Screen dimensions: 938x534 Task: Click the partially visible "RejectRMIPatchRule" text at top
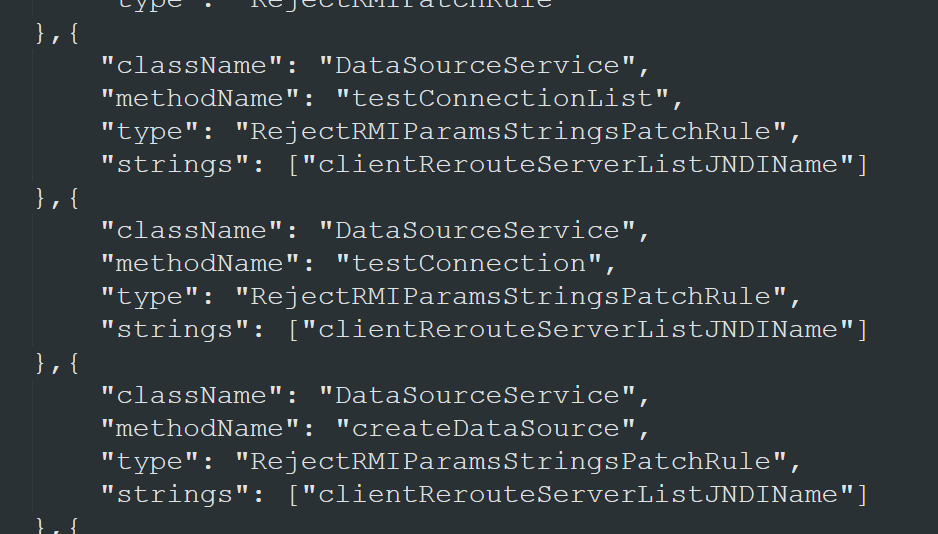tap(400, 4)
